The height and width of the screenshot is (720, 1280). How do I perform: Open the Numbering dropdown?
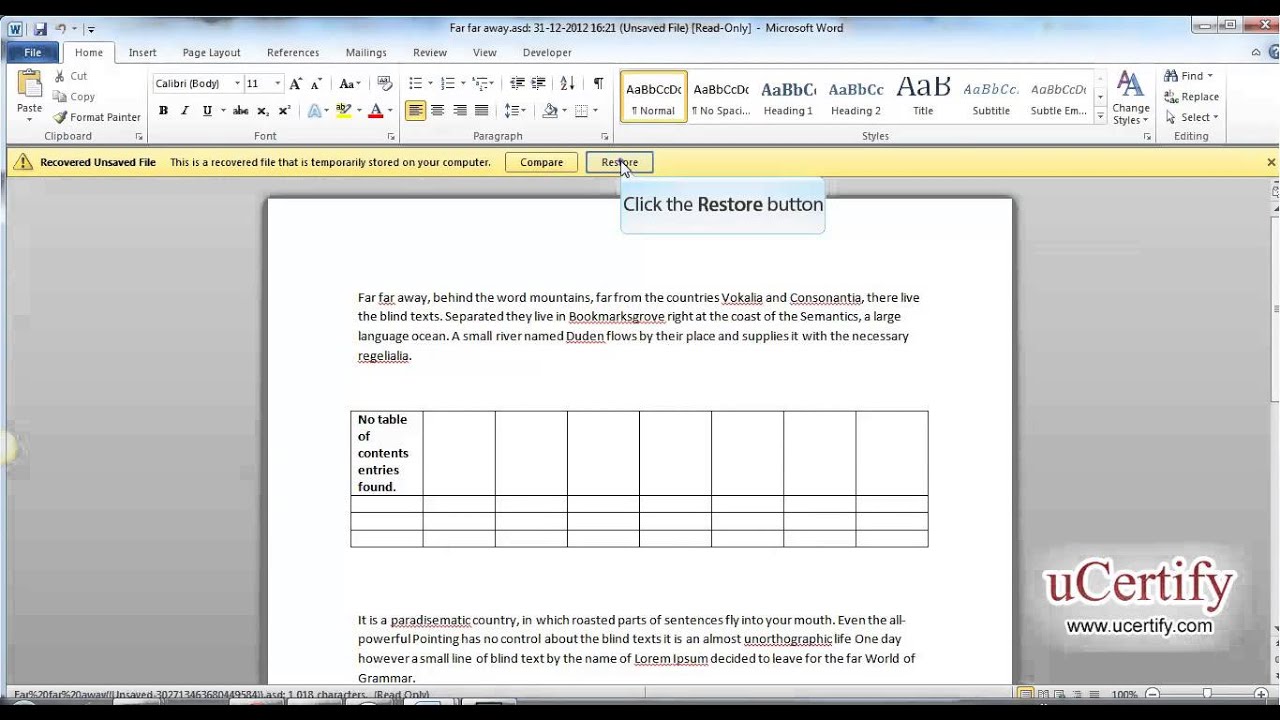tap(462, 84)
